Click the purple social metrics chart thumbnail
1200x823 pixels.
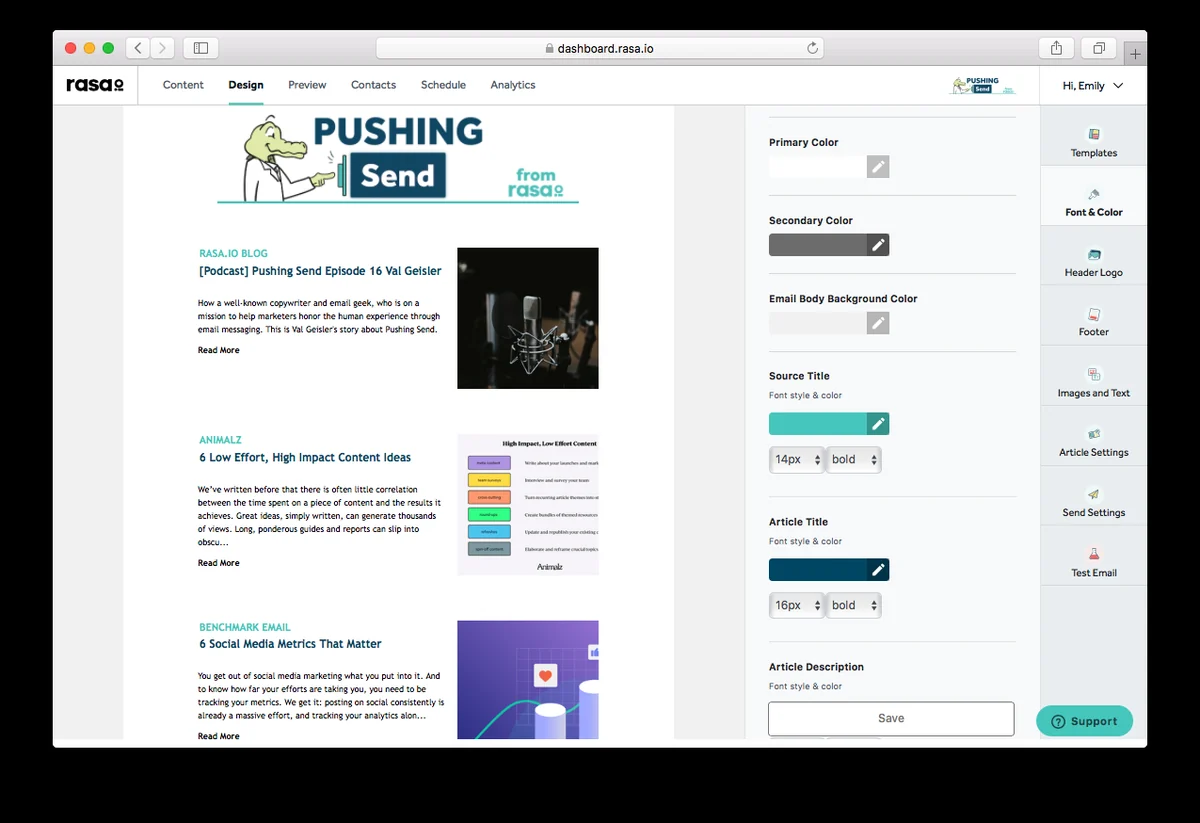528,680
